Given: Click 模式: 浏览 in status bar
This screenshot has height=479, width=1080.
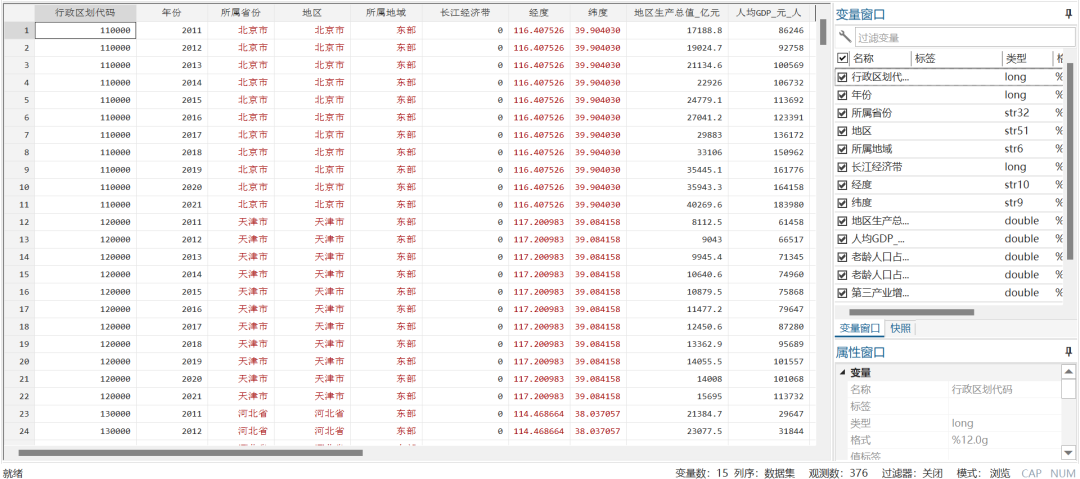Looking at the screenshot, I should pos(984,473).
